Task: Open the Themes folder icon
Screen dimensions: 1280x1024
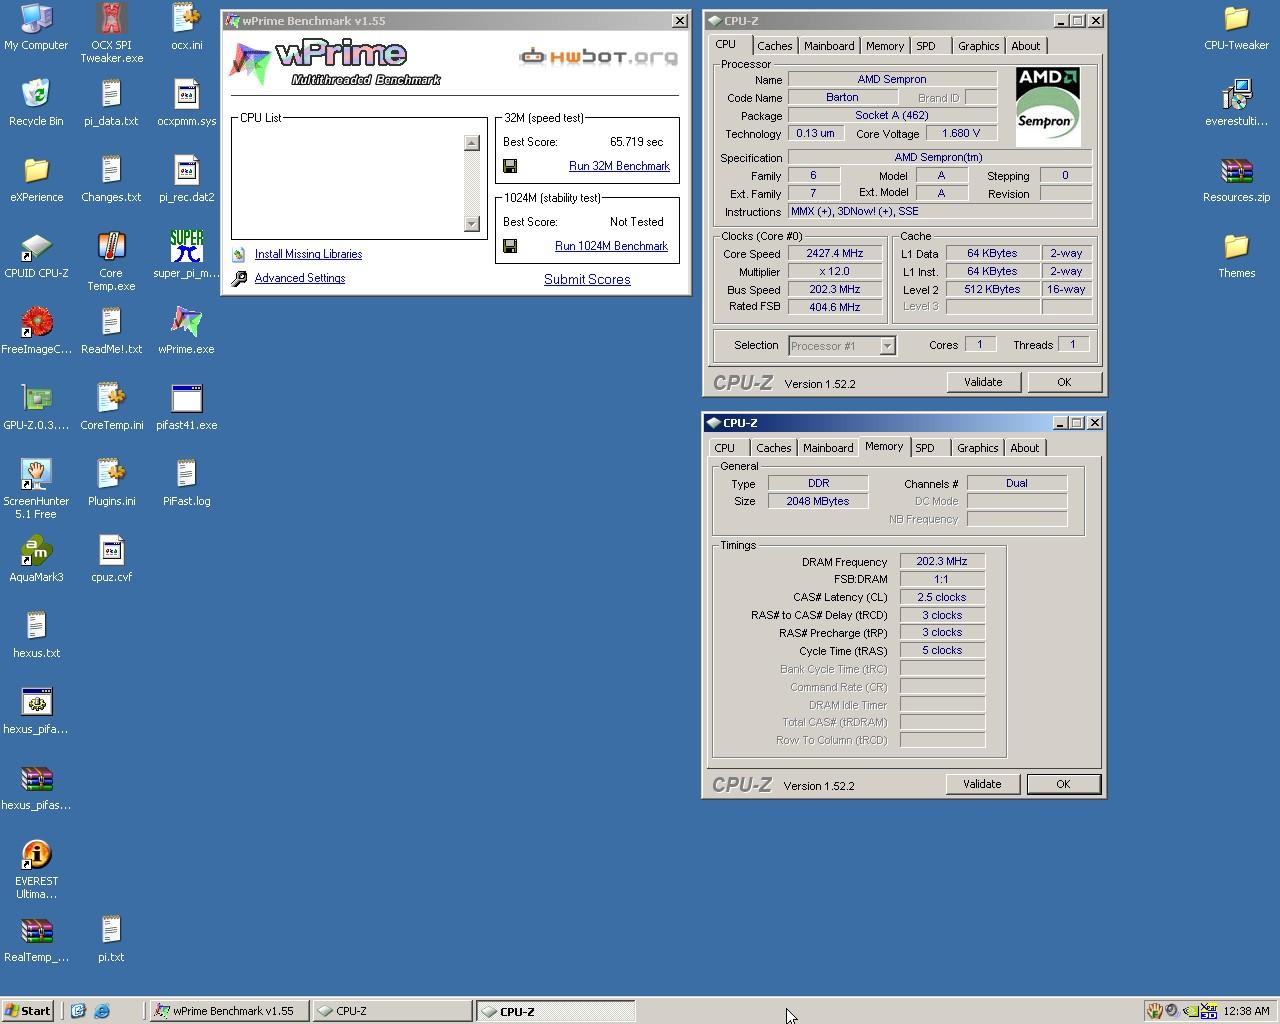Action: coord(1236,254)
